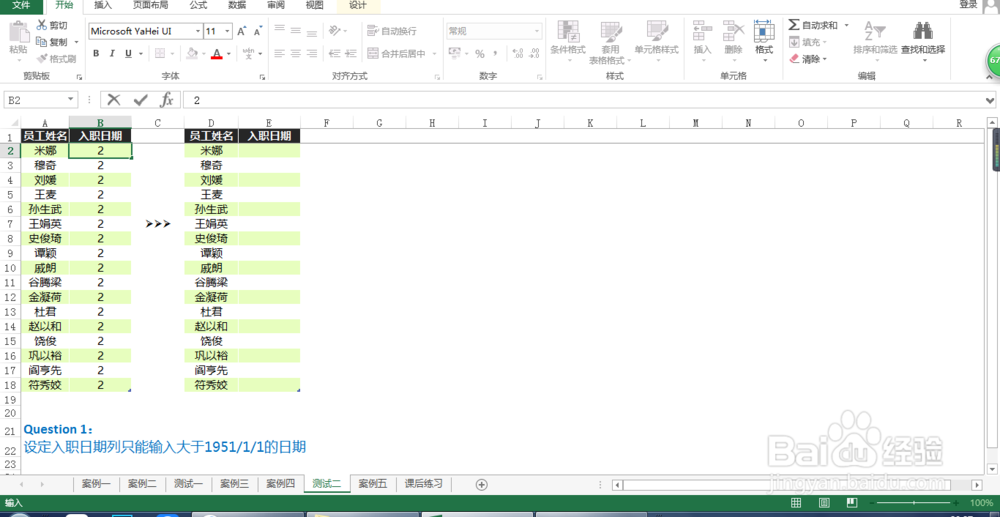1000x517 pixels.
Task: Toggle italic formatting
Action: coord(112,54)
